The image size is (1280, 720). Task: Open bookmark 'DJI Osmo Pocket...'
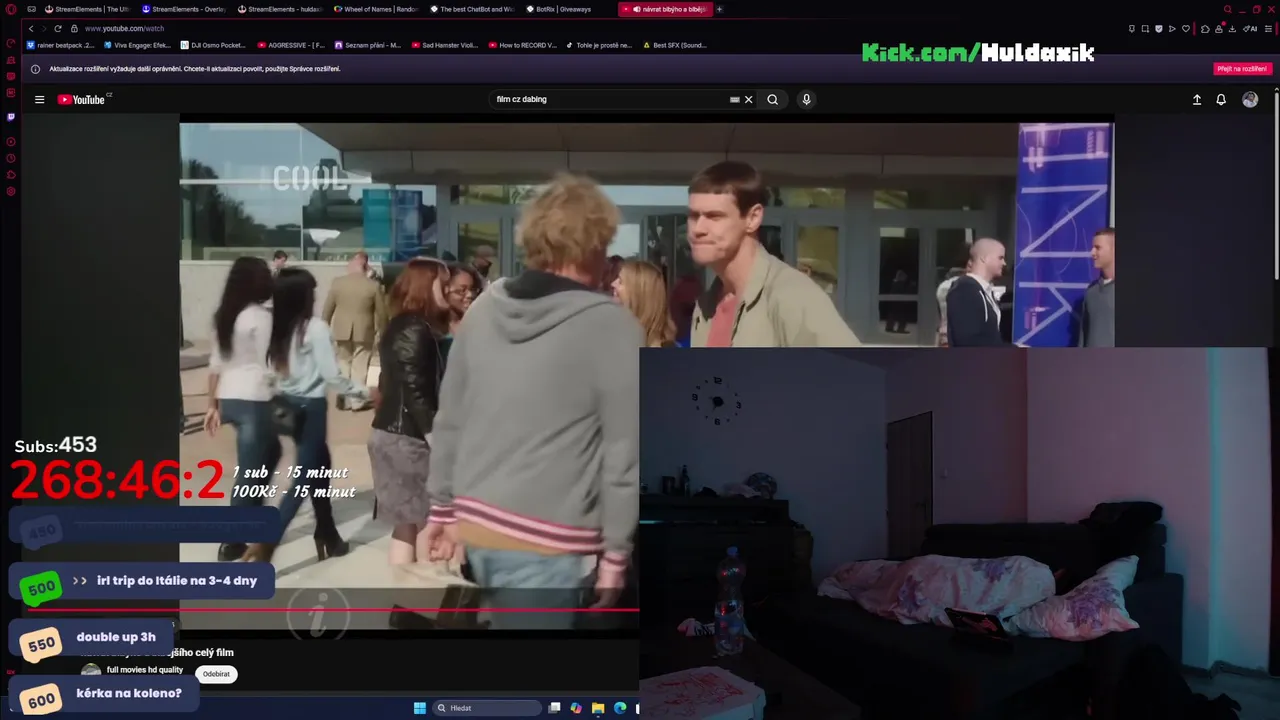[x=213, y=45]
